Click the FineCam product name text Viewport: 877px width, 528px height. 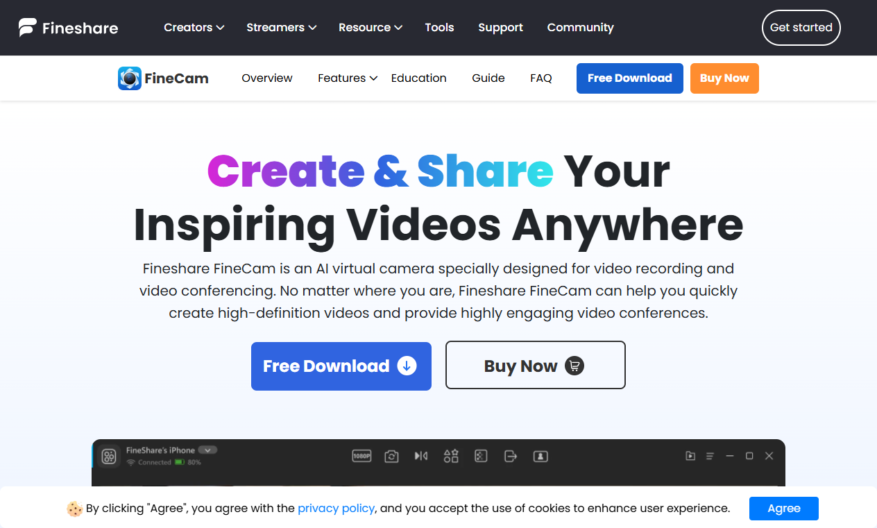176,78
